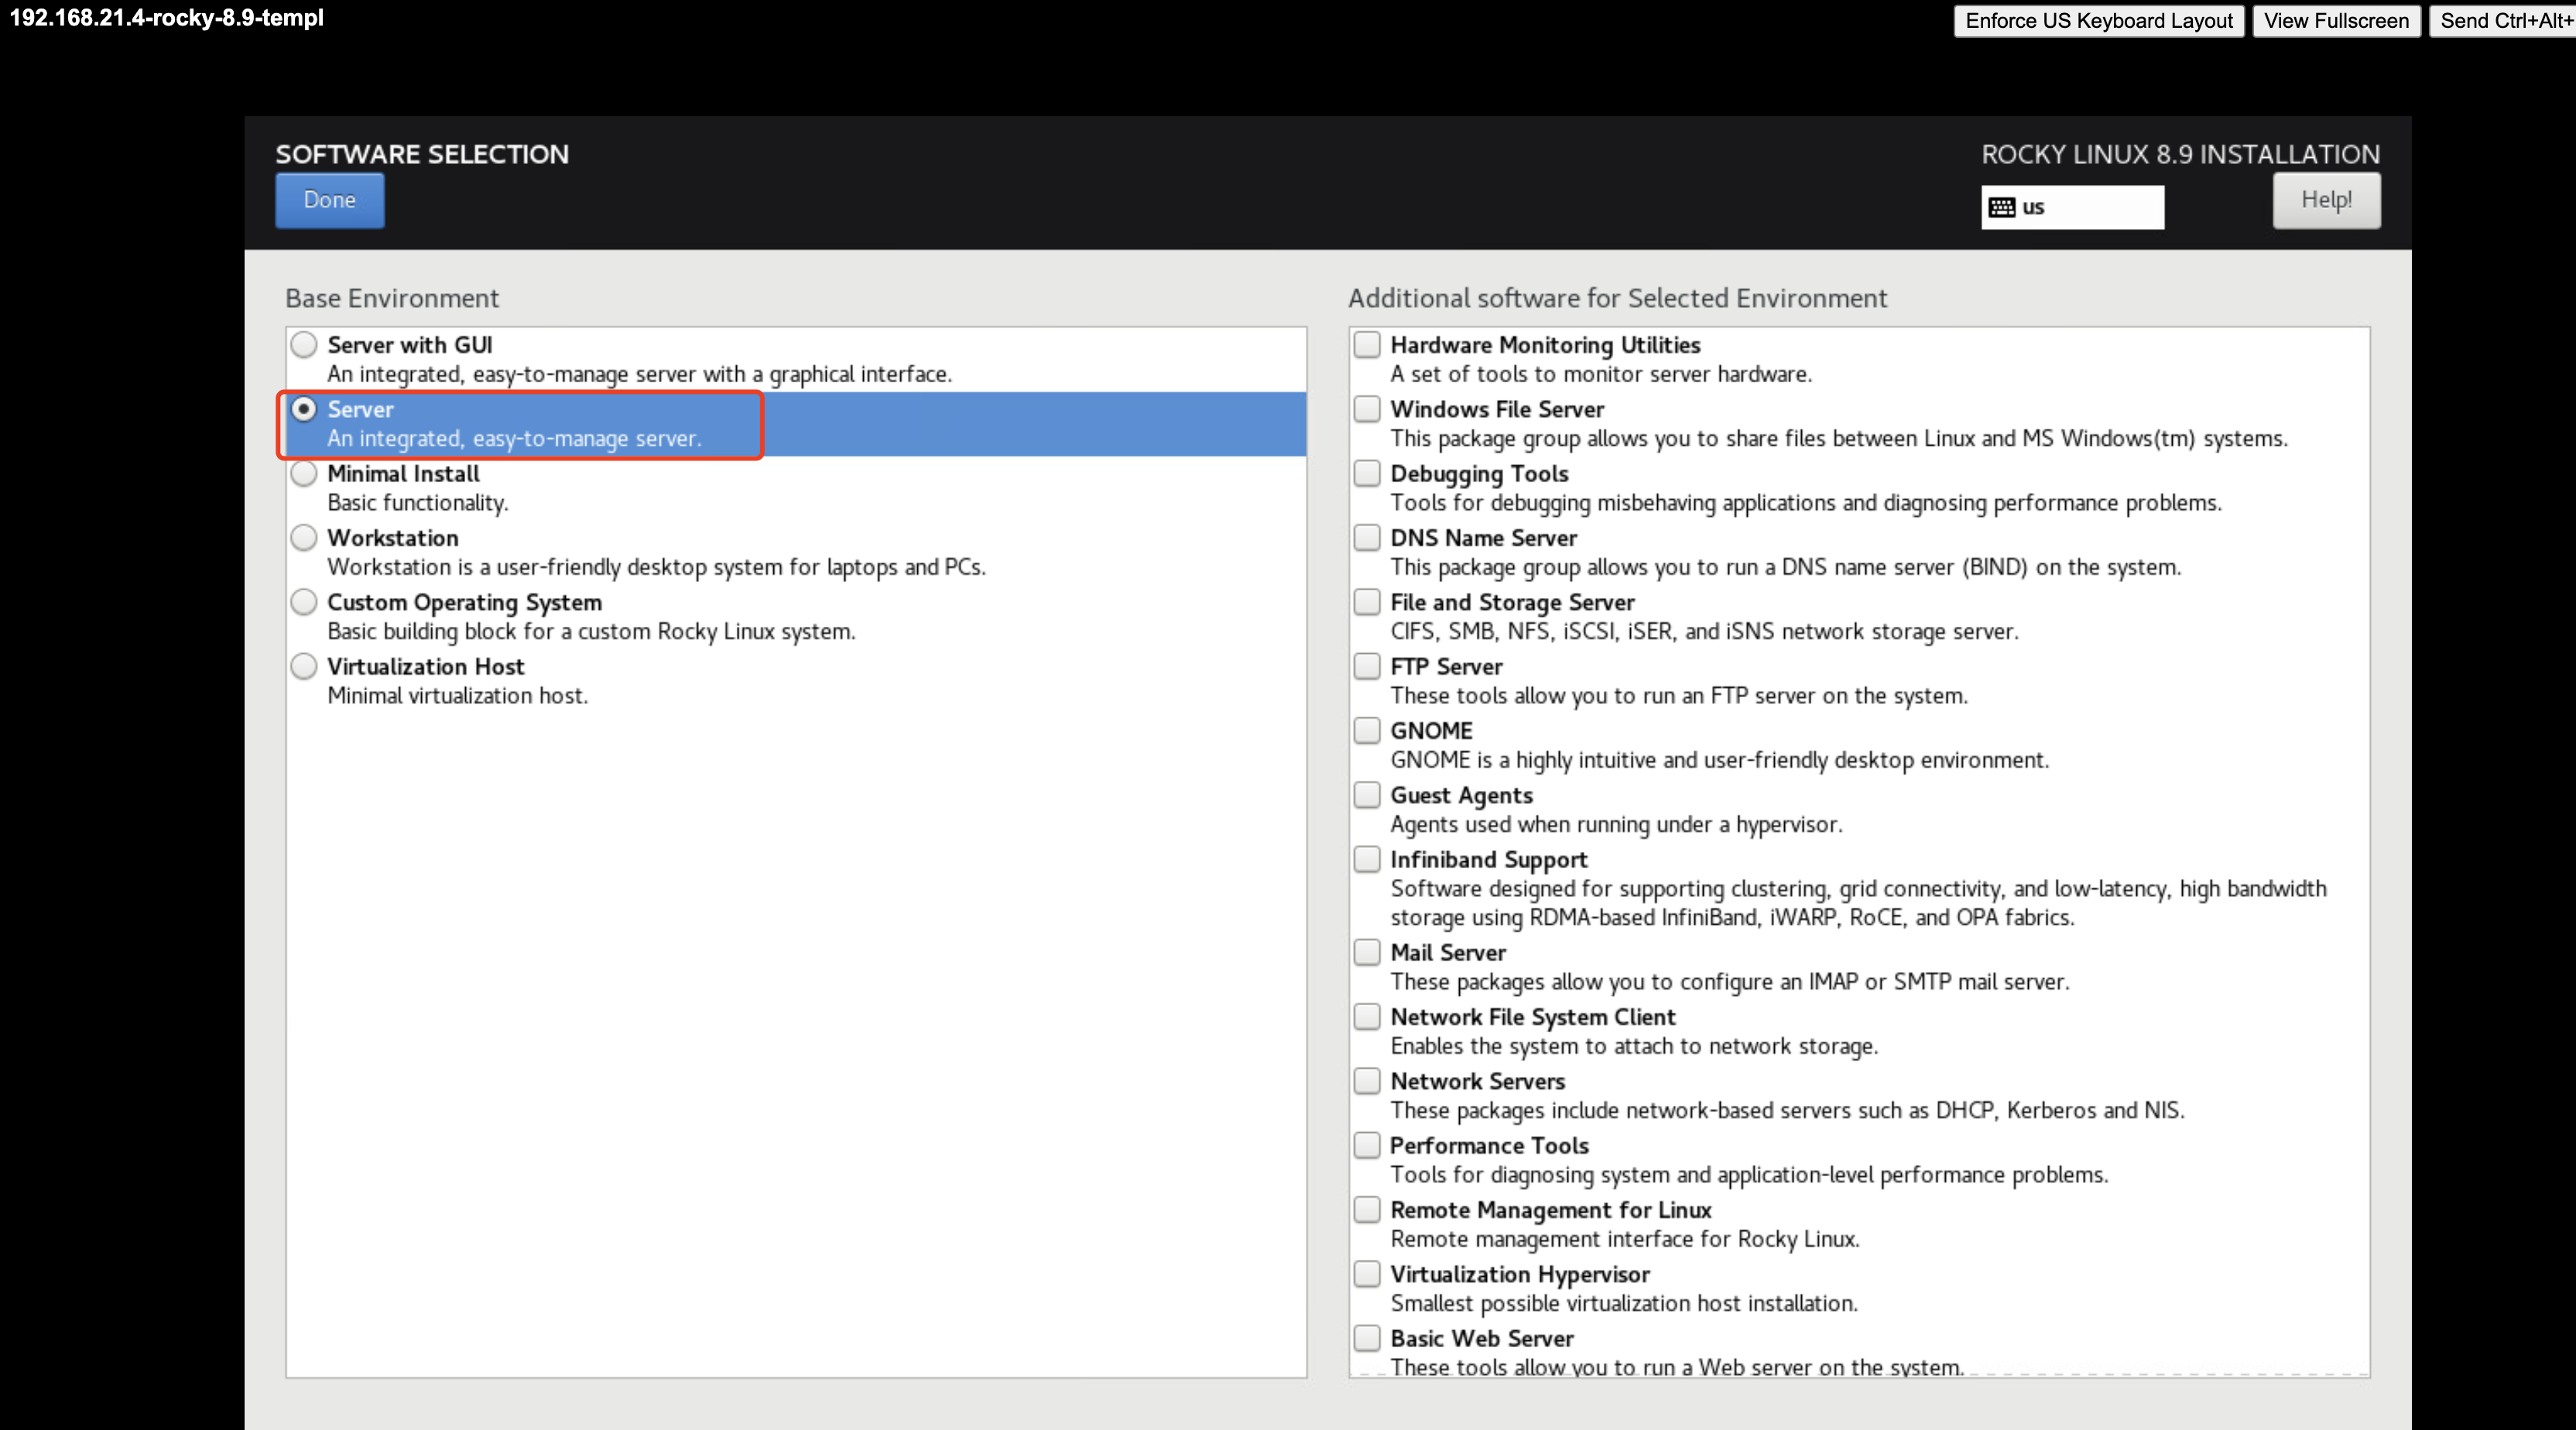This screenshot has width=2576, height=1430.
Task: Enable the Guest Agents checkbox
Action: (x=1367, y=795)
